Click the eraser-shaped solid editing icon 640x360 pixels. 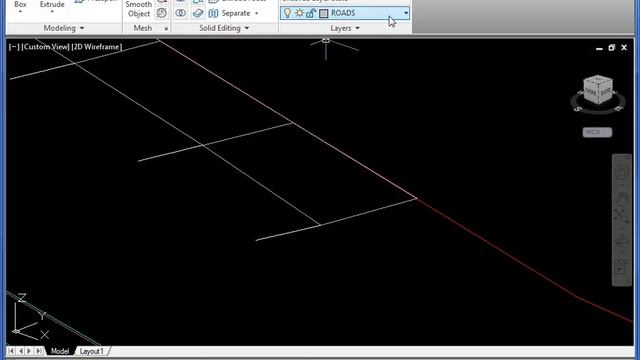[198, 13]
